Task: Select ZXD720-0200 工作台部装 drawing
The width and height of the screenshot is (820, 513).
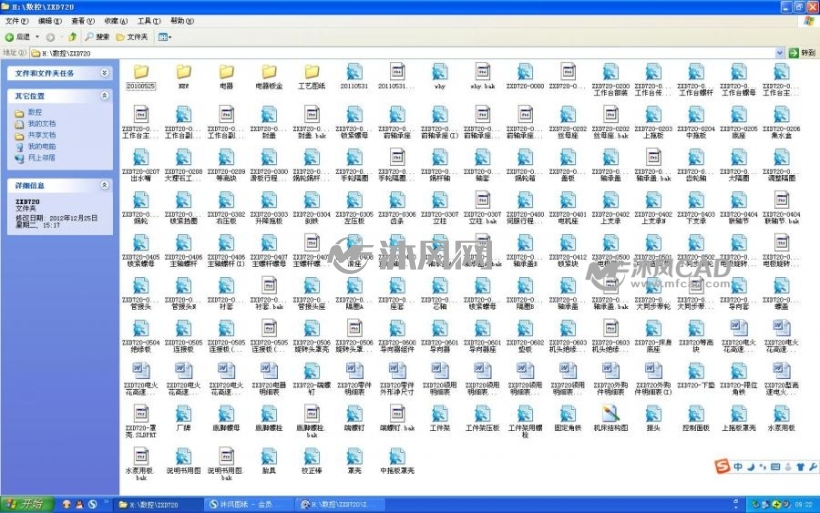Action: click(611, 80)
